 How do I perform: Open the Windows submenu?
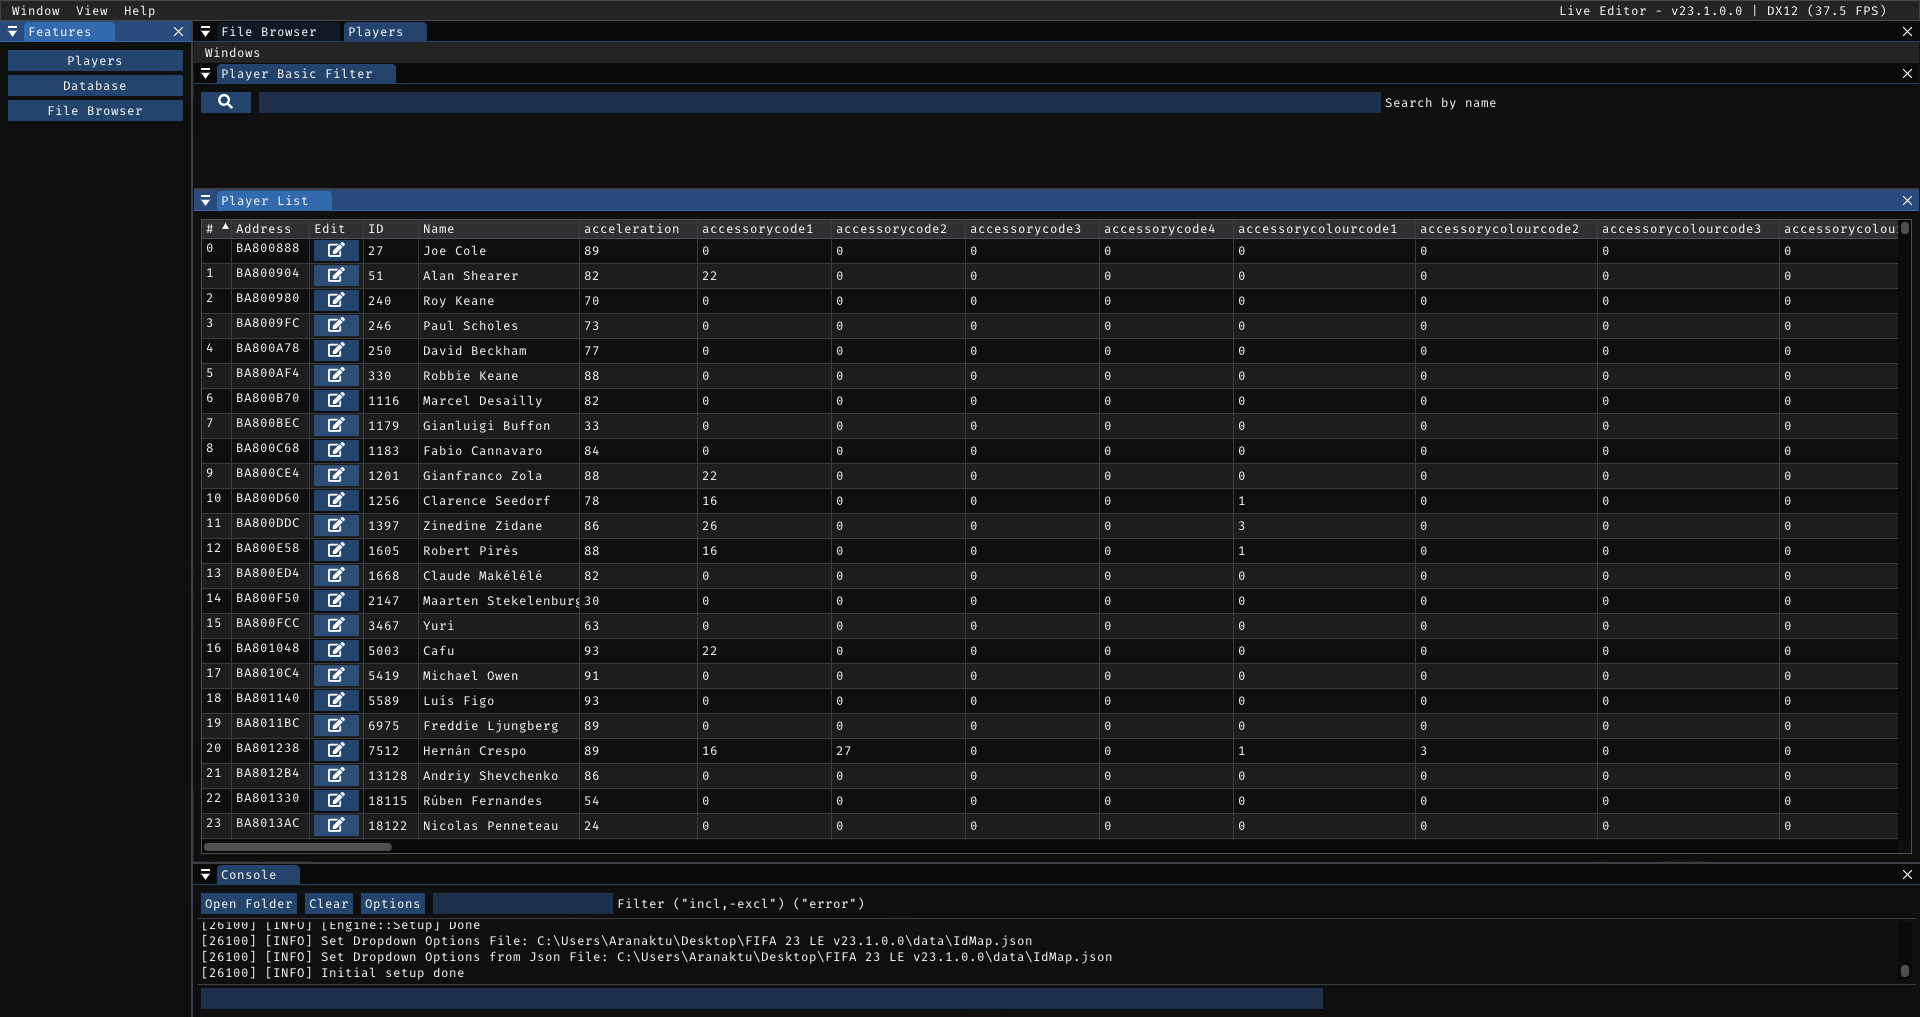[x=233, y=53]
